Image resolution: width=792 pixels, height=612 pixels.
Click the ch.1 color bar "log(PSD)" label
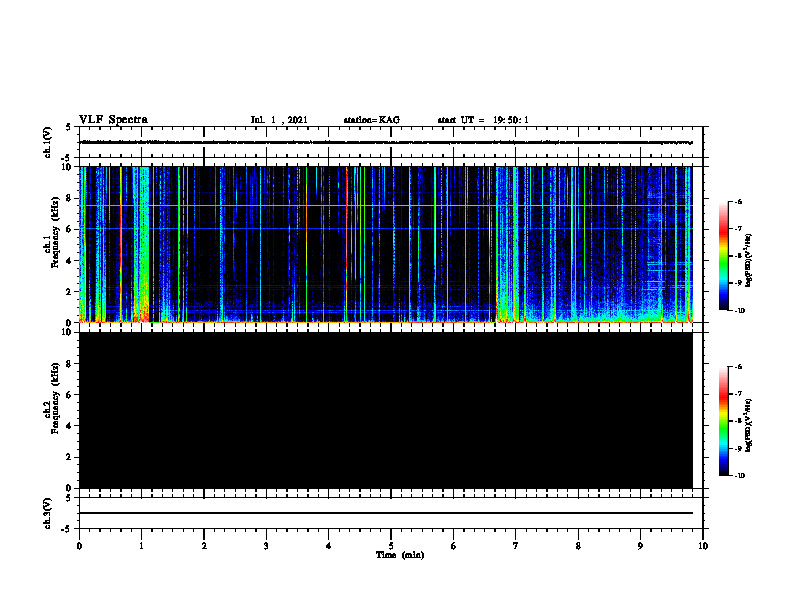click(x=749, y=261)
